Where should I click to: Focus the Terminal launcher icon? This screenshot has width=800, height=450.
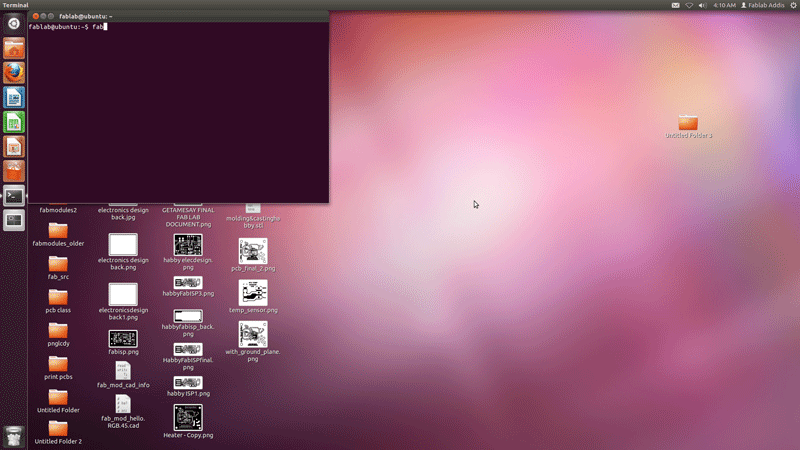[14, 196]
